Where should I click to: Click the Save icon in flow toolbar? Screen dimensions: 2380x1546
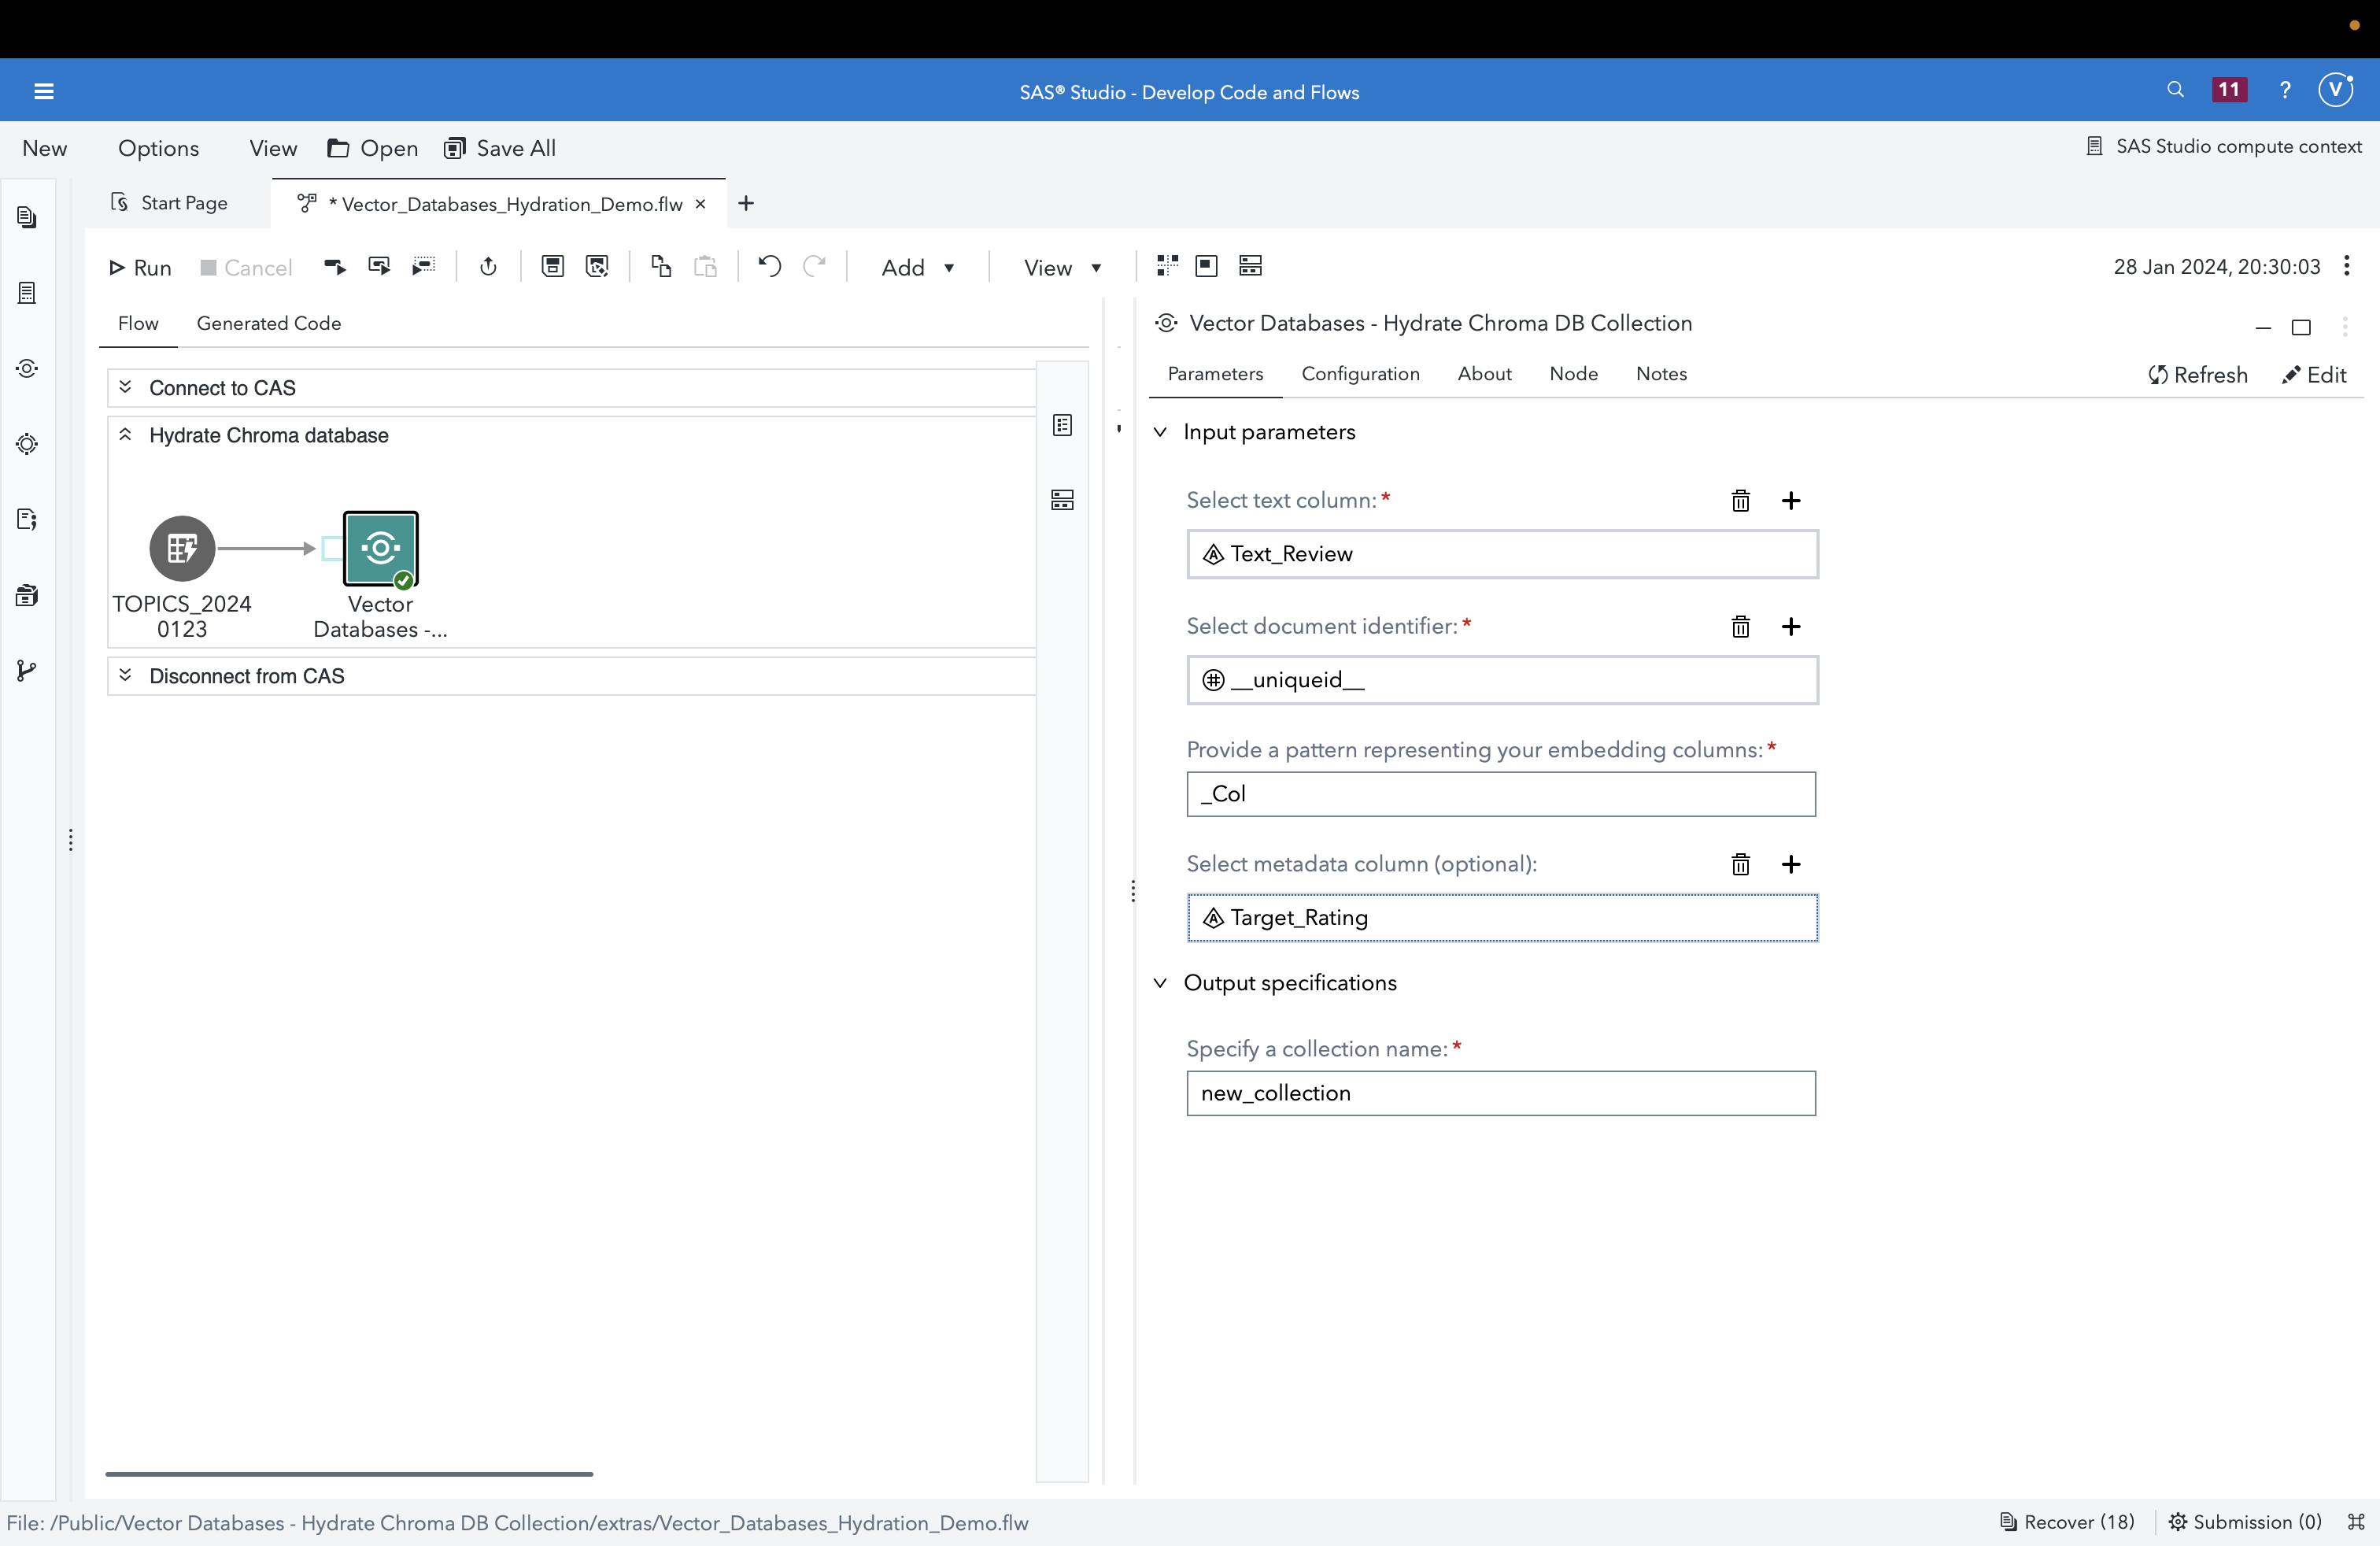(553, 266)
